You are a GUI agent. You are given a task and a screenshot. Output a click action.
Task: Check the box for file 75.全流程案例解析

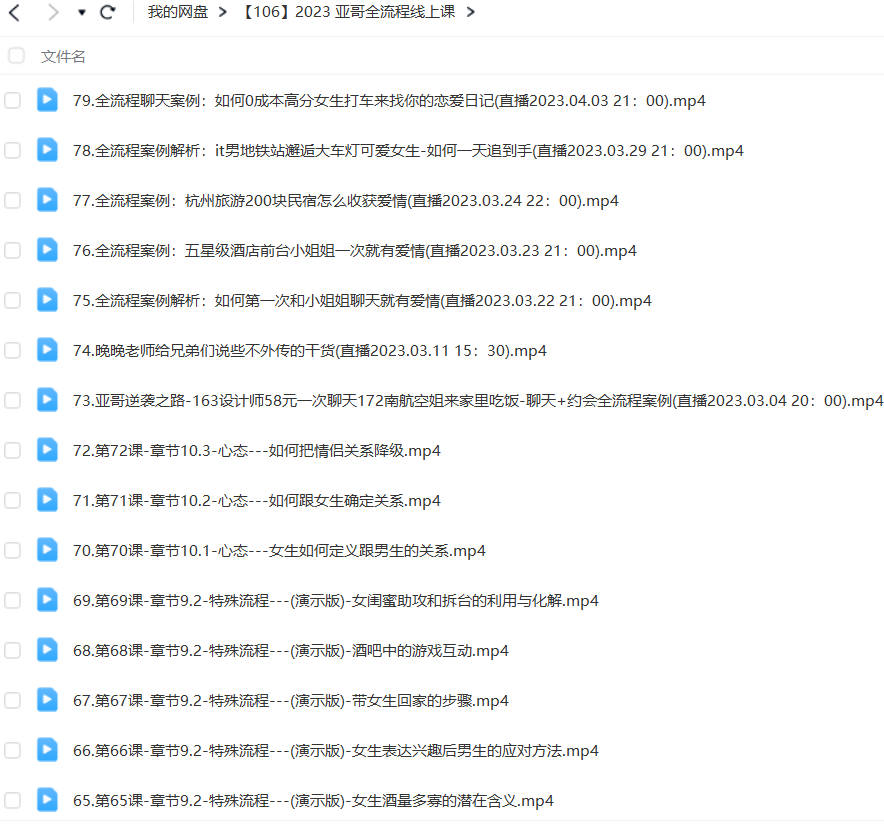coord(12,300)
